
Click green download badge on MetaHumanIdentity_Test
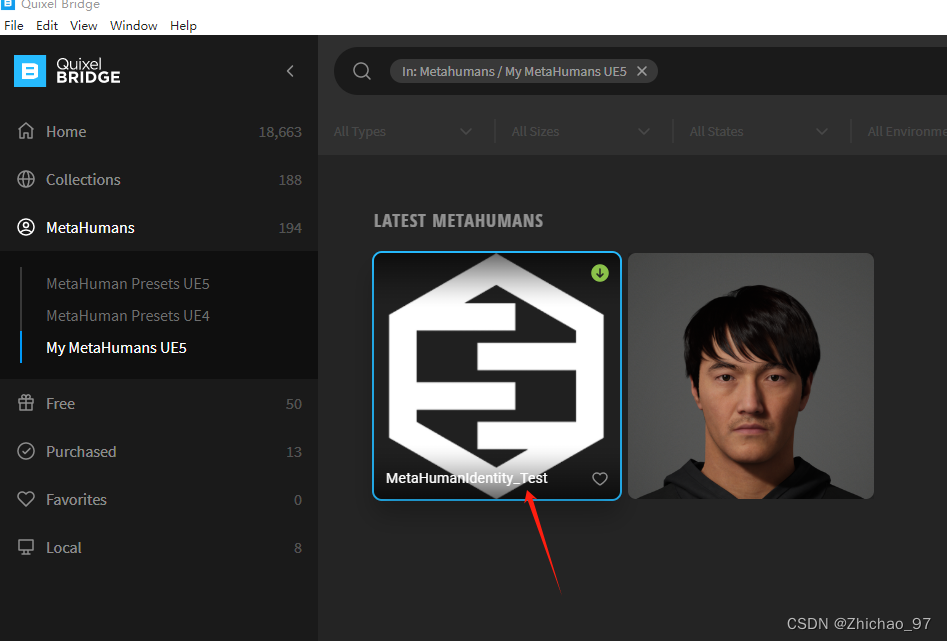tap(600, 273)
